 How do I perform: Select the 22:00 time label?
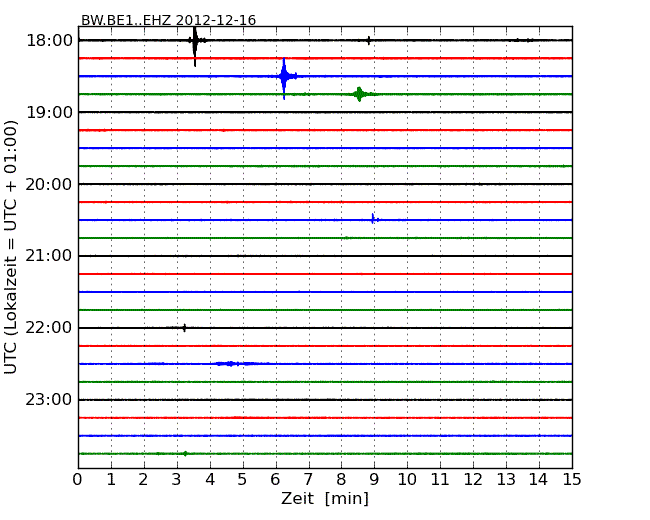pos(49,328)
